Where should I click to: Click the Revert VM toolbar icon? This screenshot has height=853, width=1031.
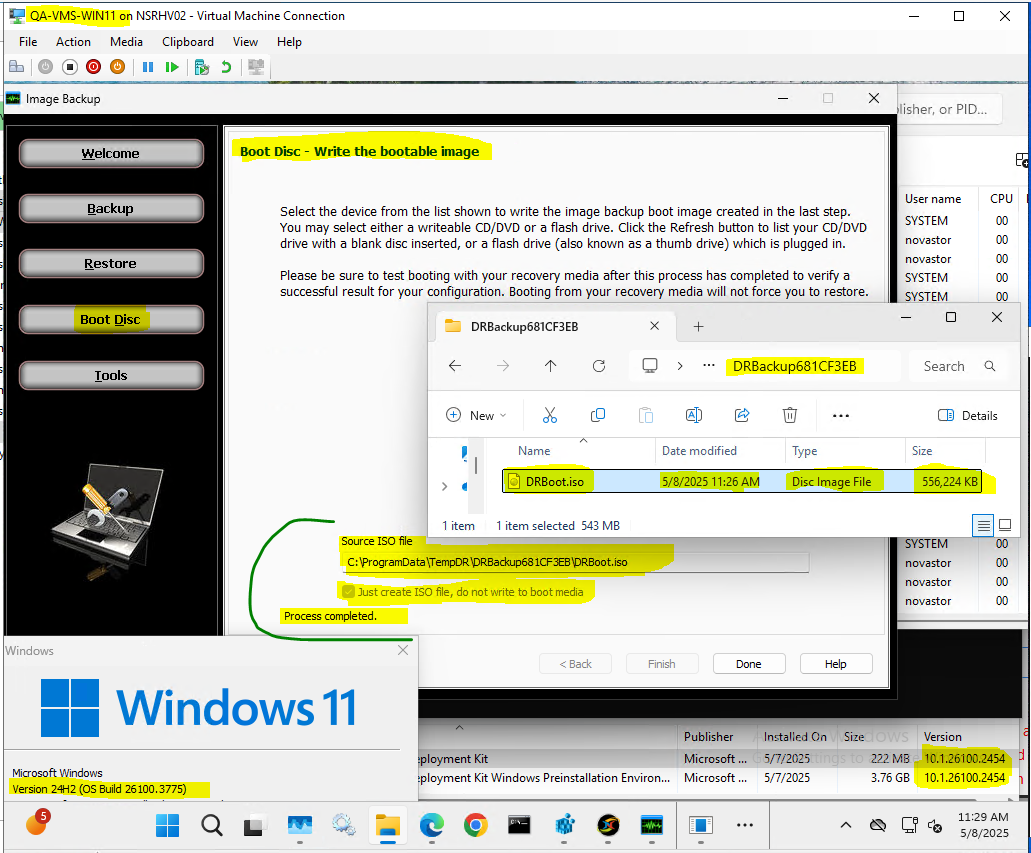[226, 67]
